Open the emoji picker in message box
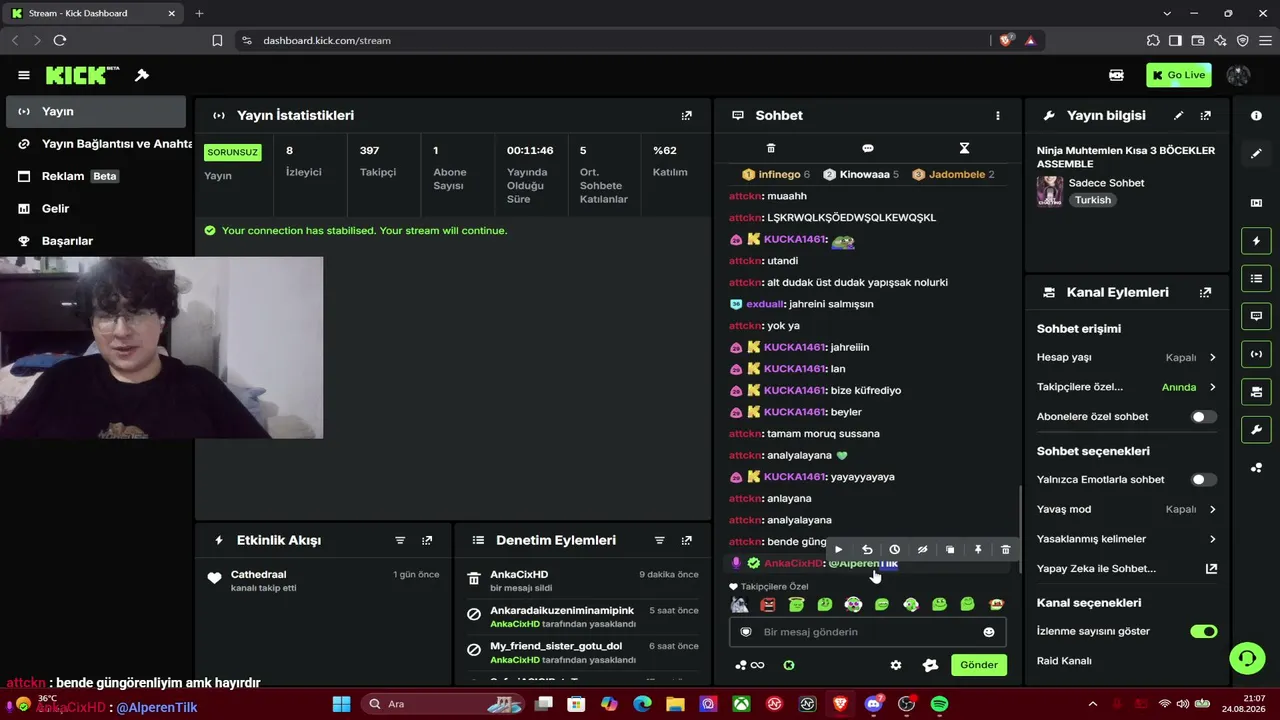This screenshot has width=1280, height=720. pyautogui.click(x=989, y=632)
